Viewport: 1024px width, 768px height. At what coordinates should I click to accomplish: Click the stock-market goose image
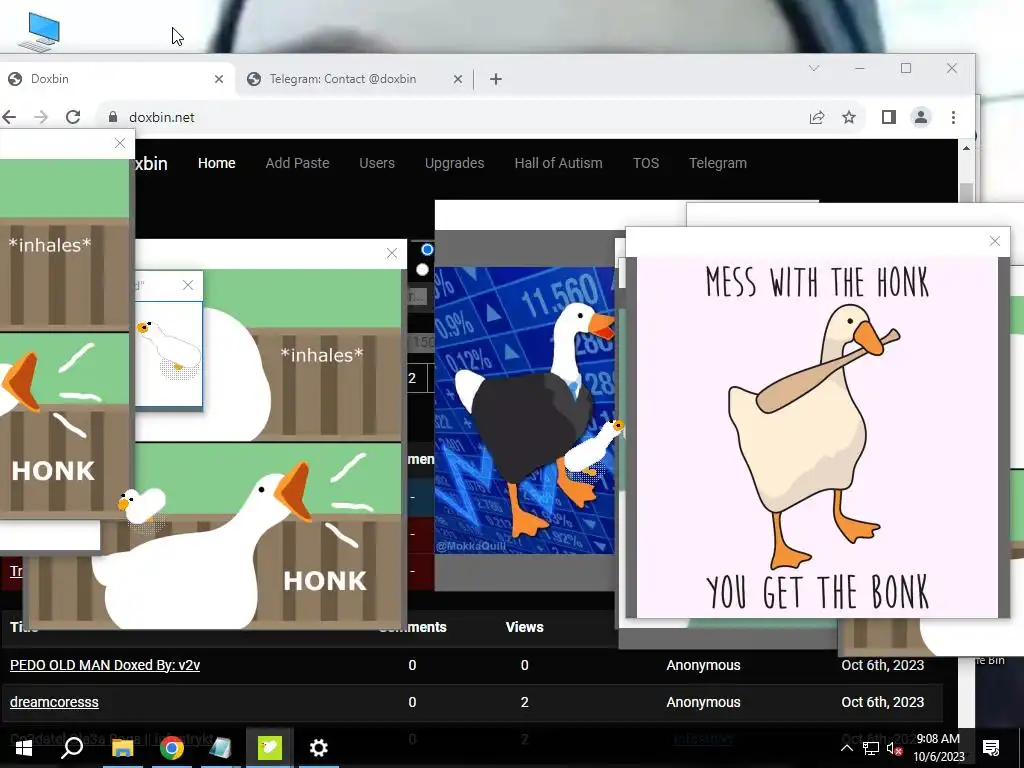524,410
